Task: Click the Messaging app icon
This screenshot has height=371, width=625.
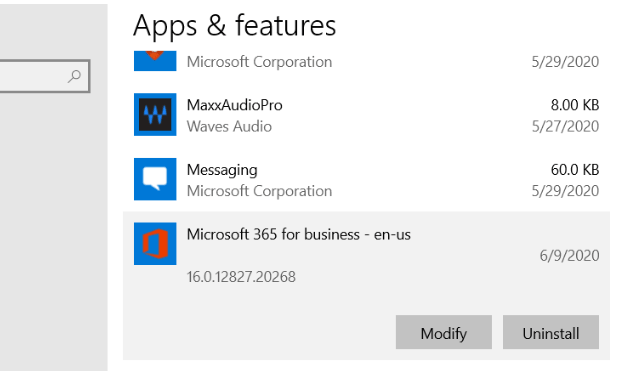Action: (x=155, y=179)
